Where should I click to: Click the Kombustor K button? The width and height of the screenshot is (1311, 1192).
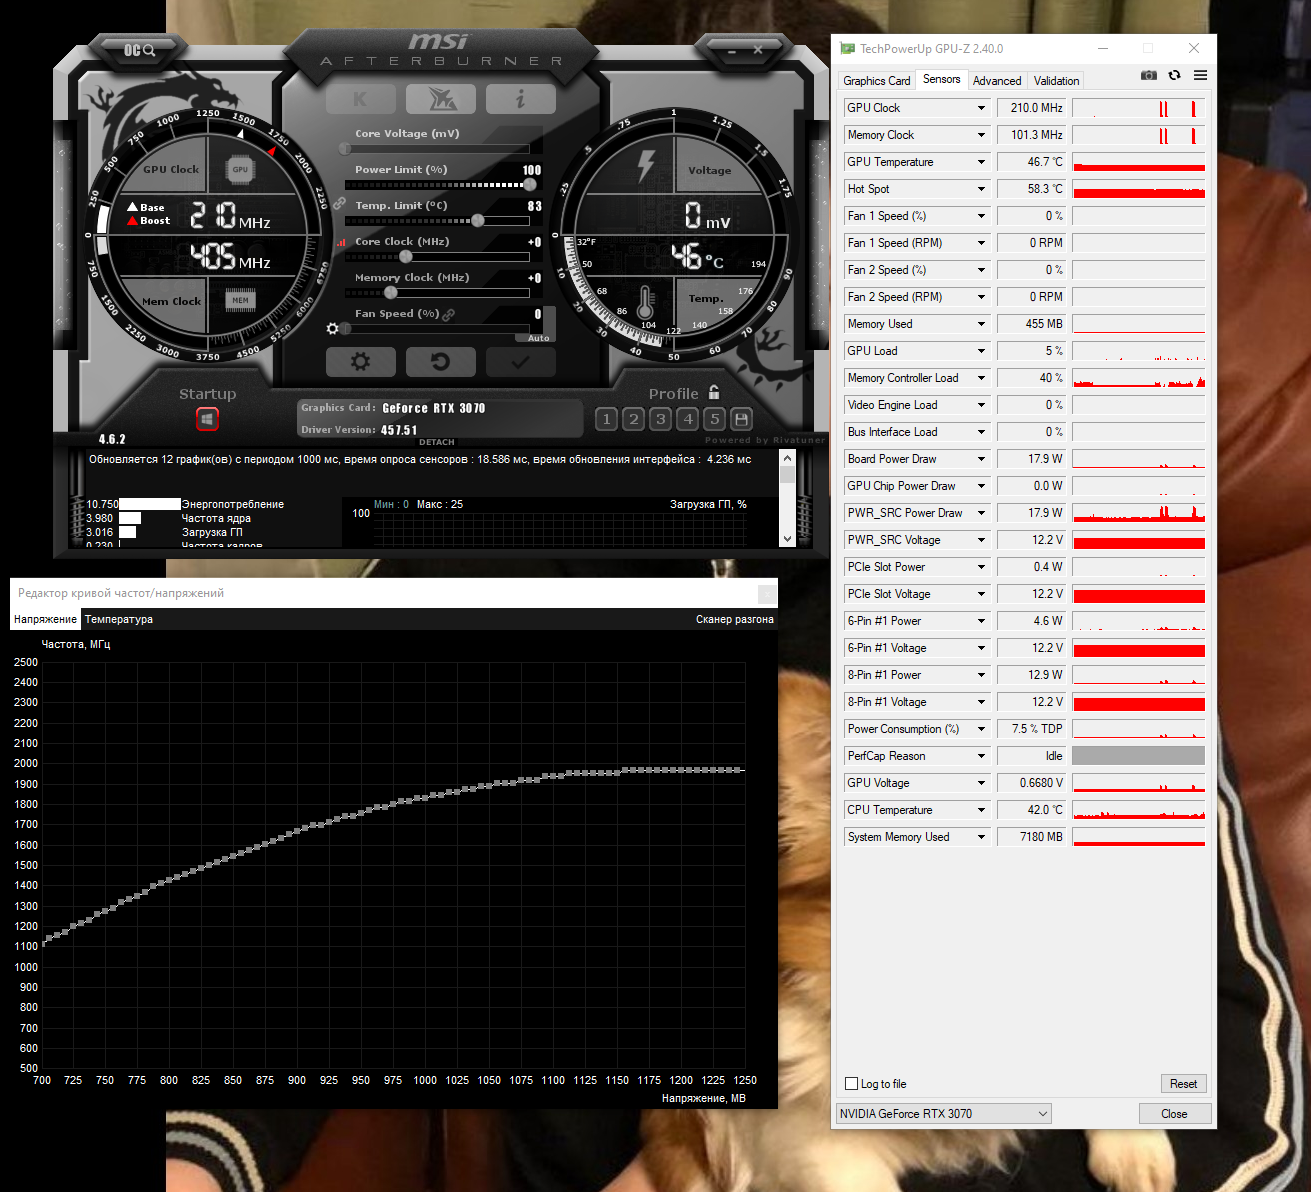[x=360, y=99]
